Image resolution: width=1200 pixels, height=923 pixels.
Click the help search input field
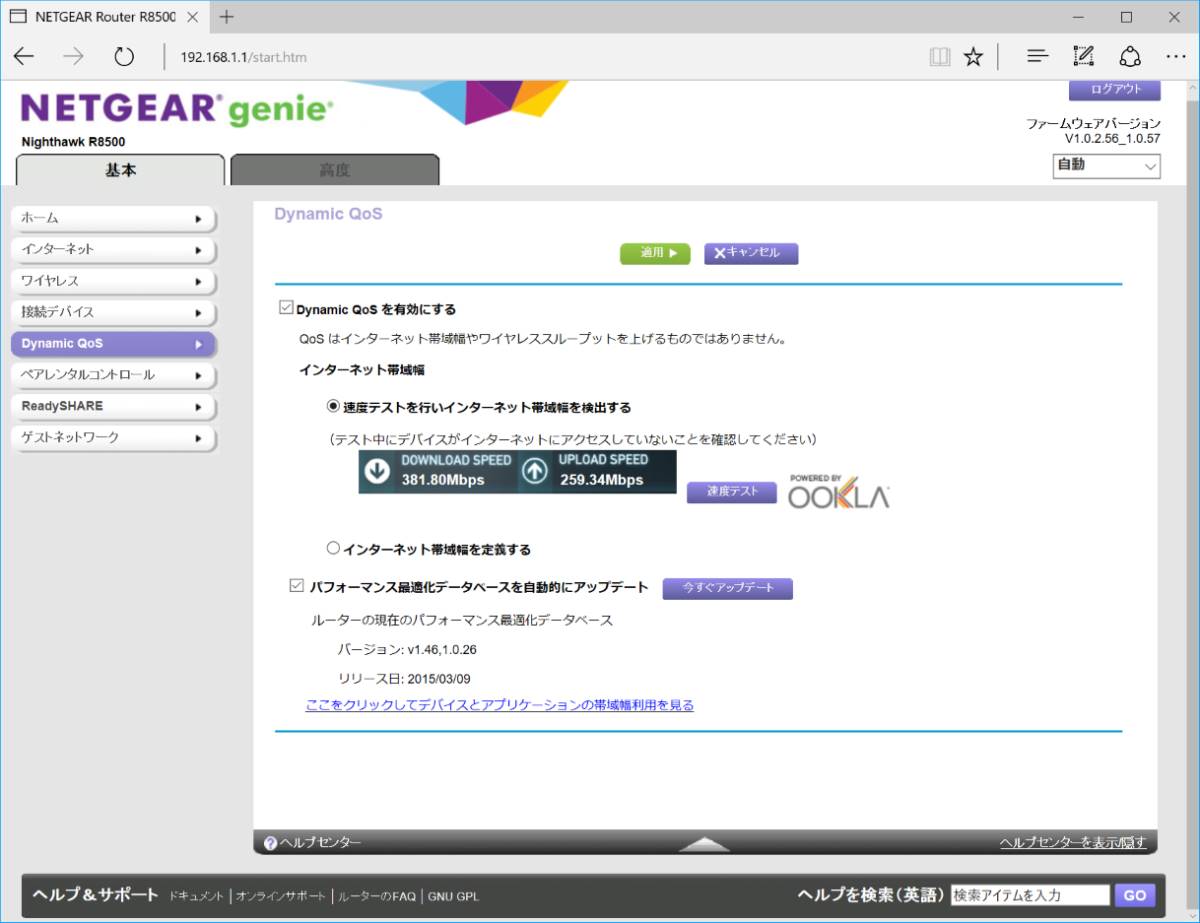click(1030, 895)
